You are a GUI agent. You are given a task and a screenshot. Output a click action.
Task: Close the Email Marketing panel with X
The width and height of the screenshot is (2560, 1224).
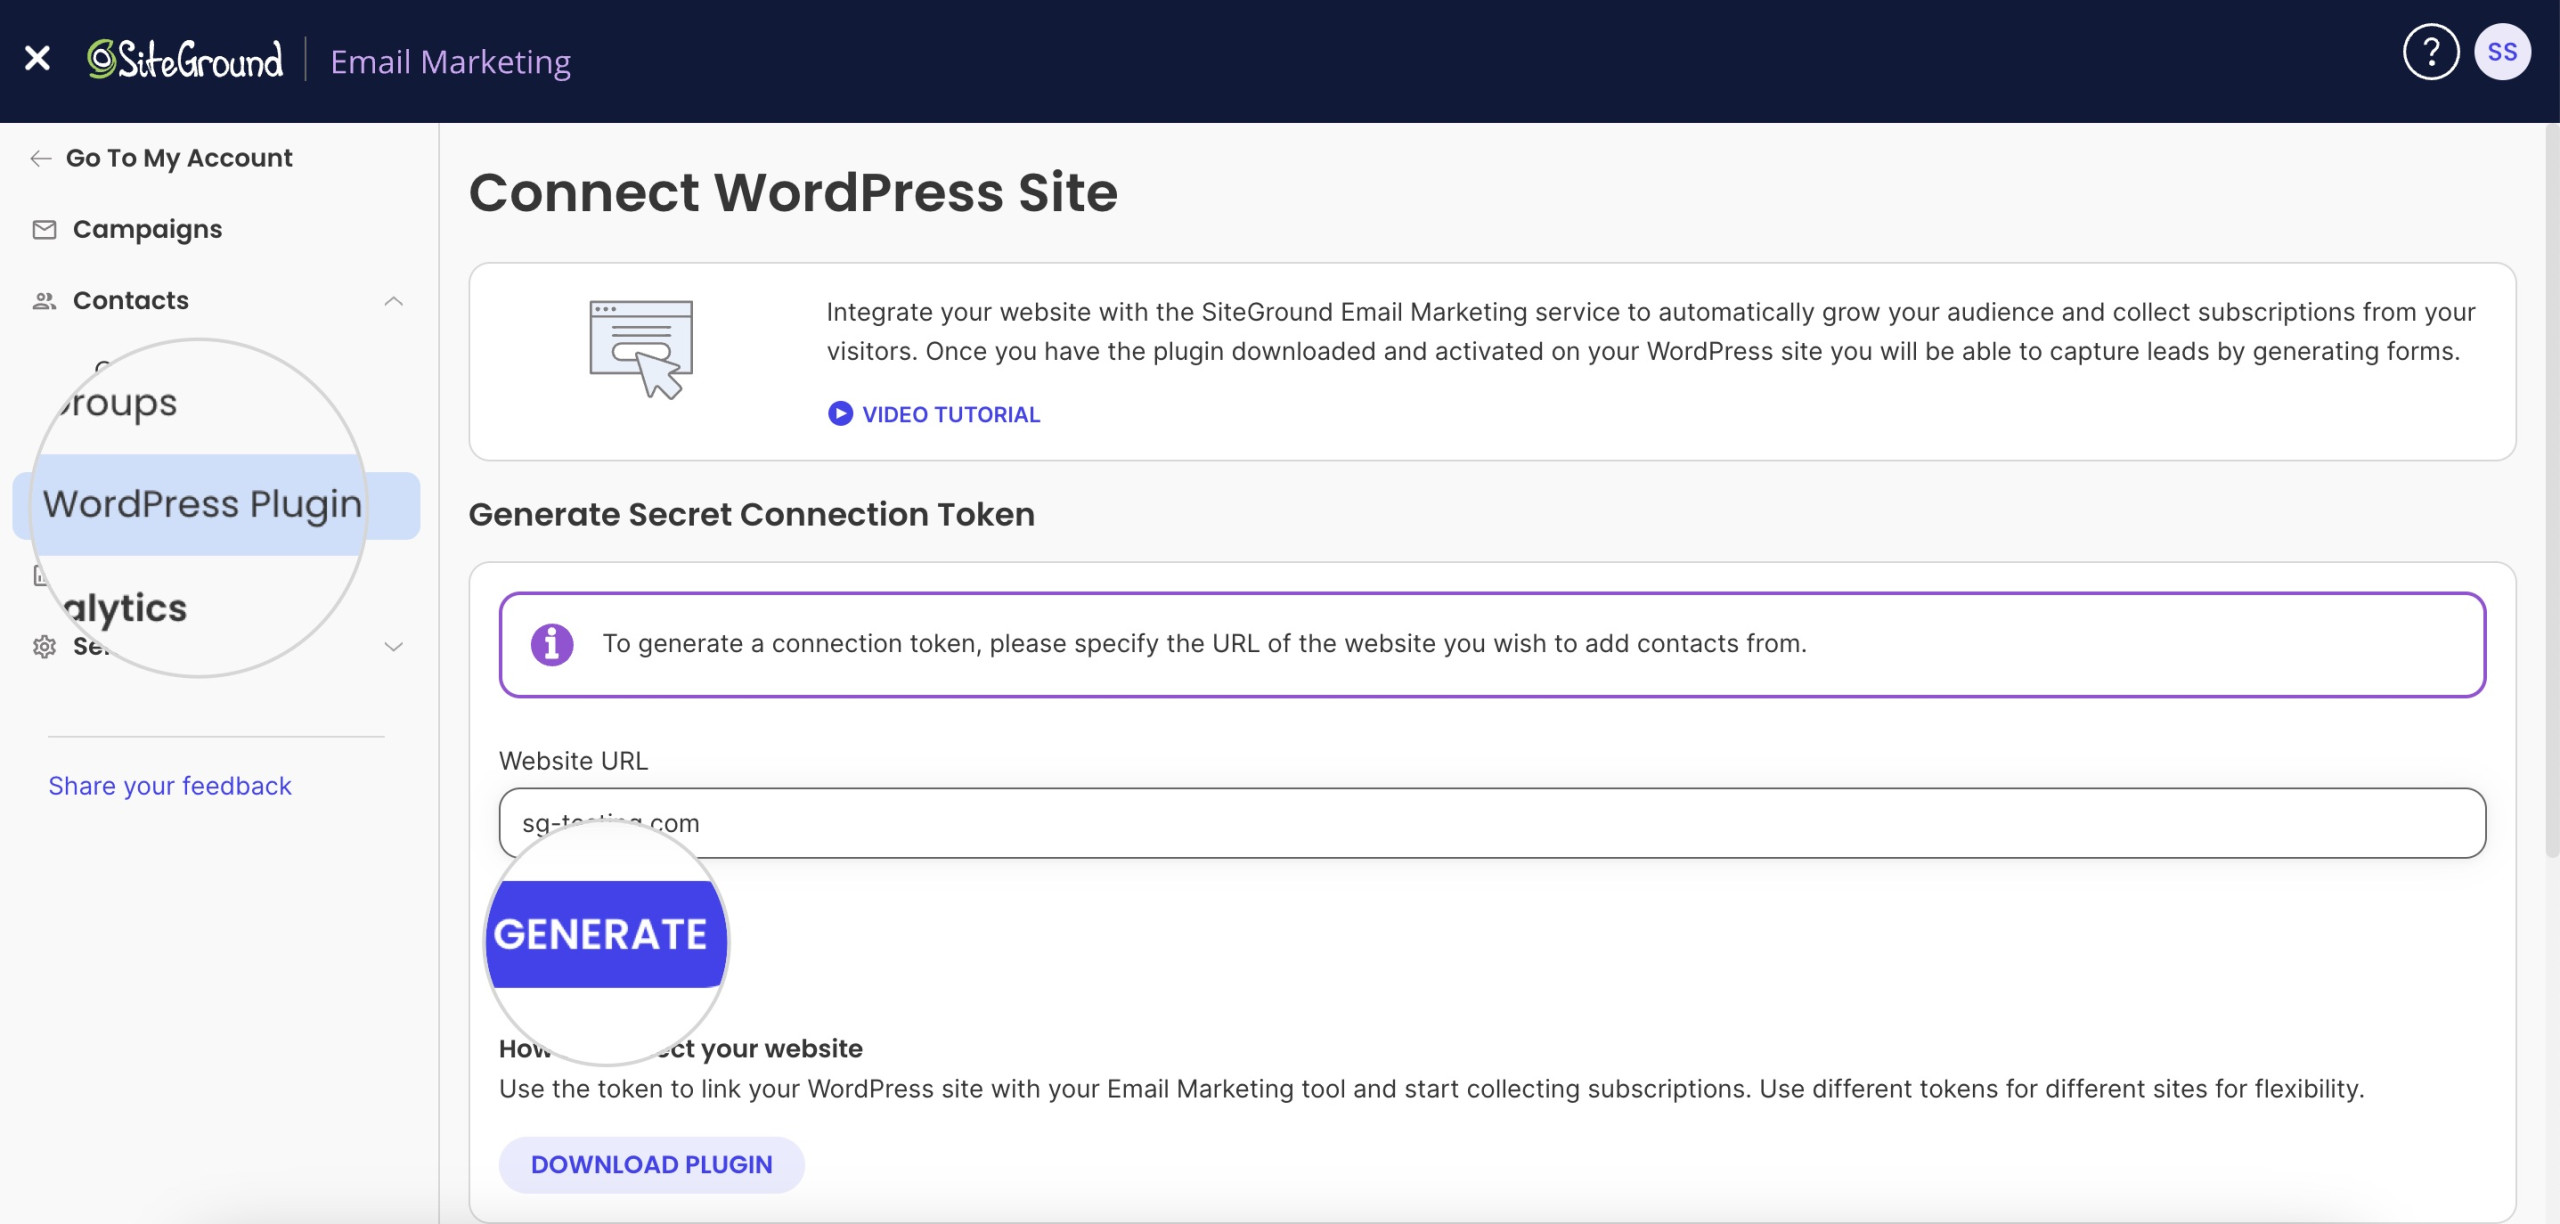37,60
